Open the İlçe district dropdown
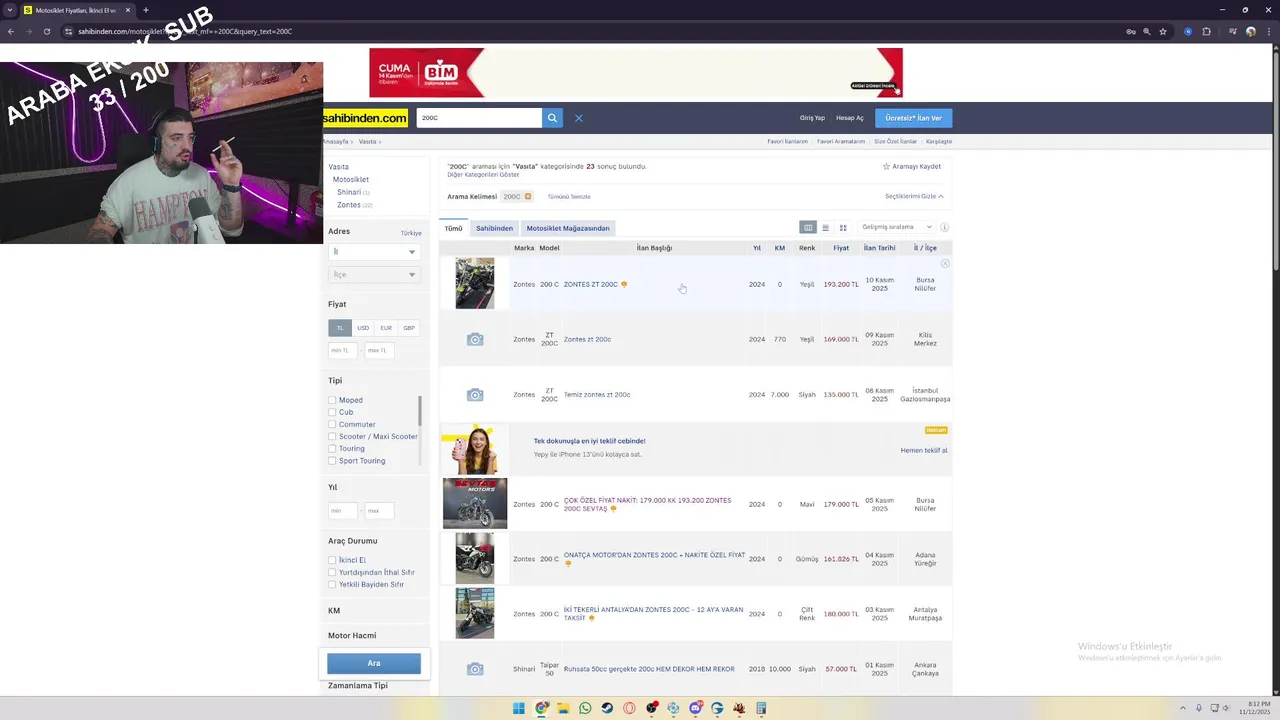1280x720 pixels. [x=374, y=274]
